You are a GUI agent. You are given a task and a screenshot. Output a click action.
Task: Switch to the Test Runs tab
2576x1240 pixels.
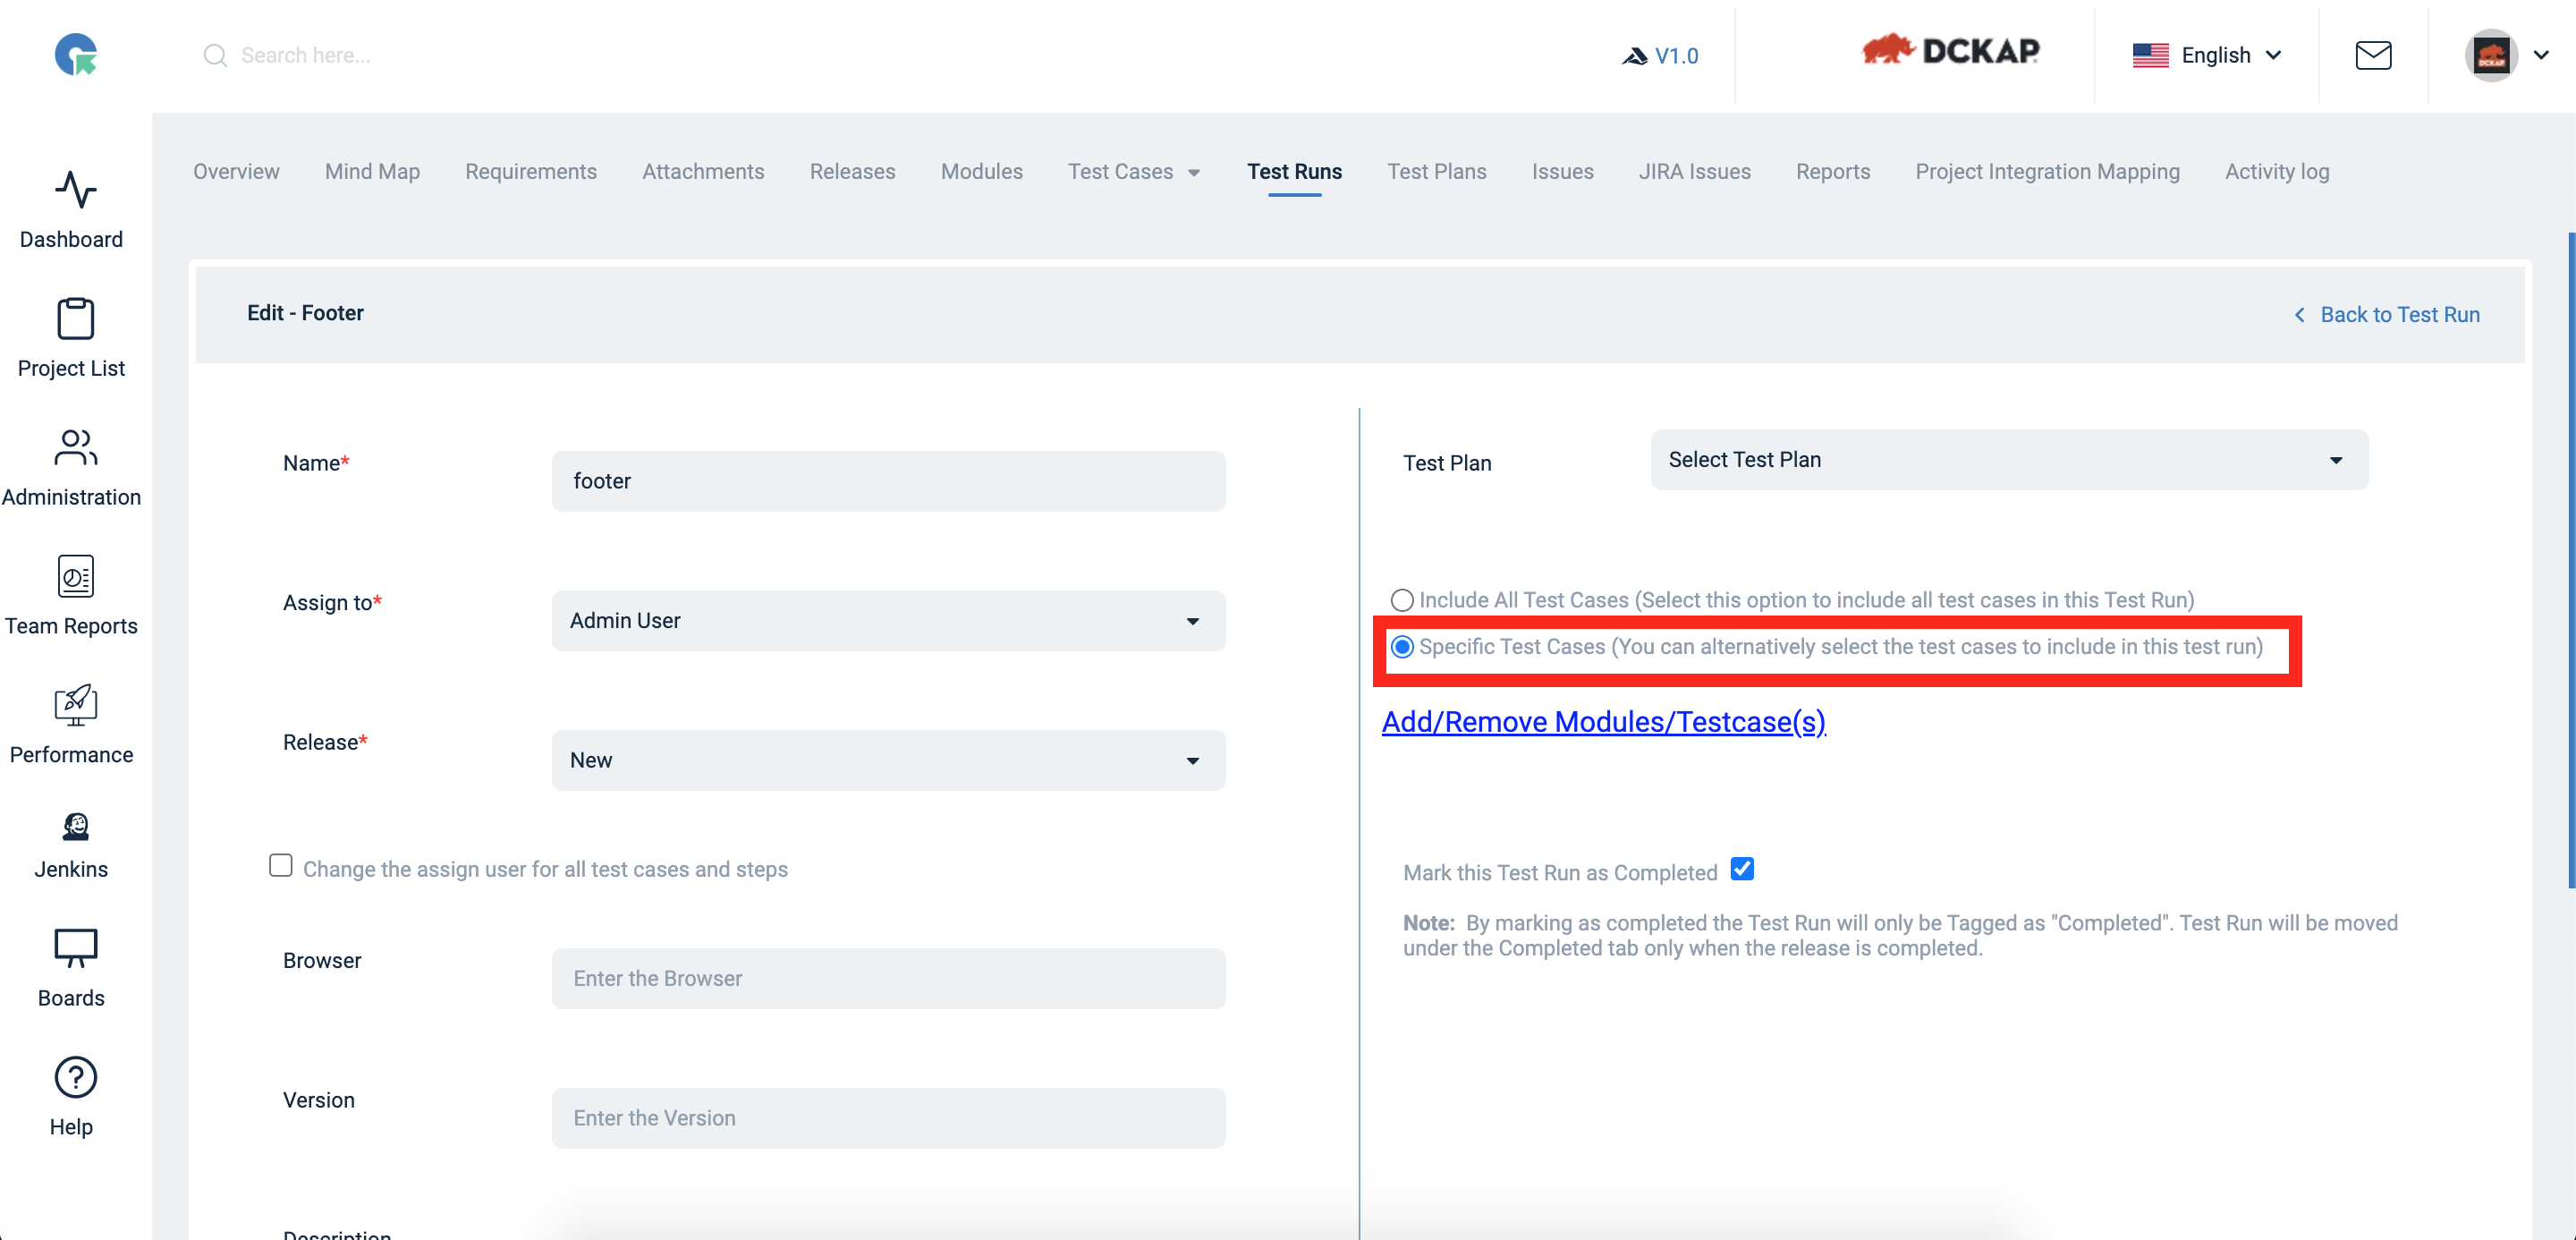1294,172
